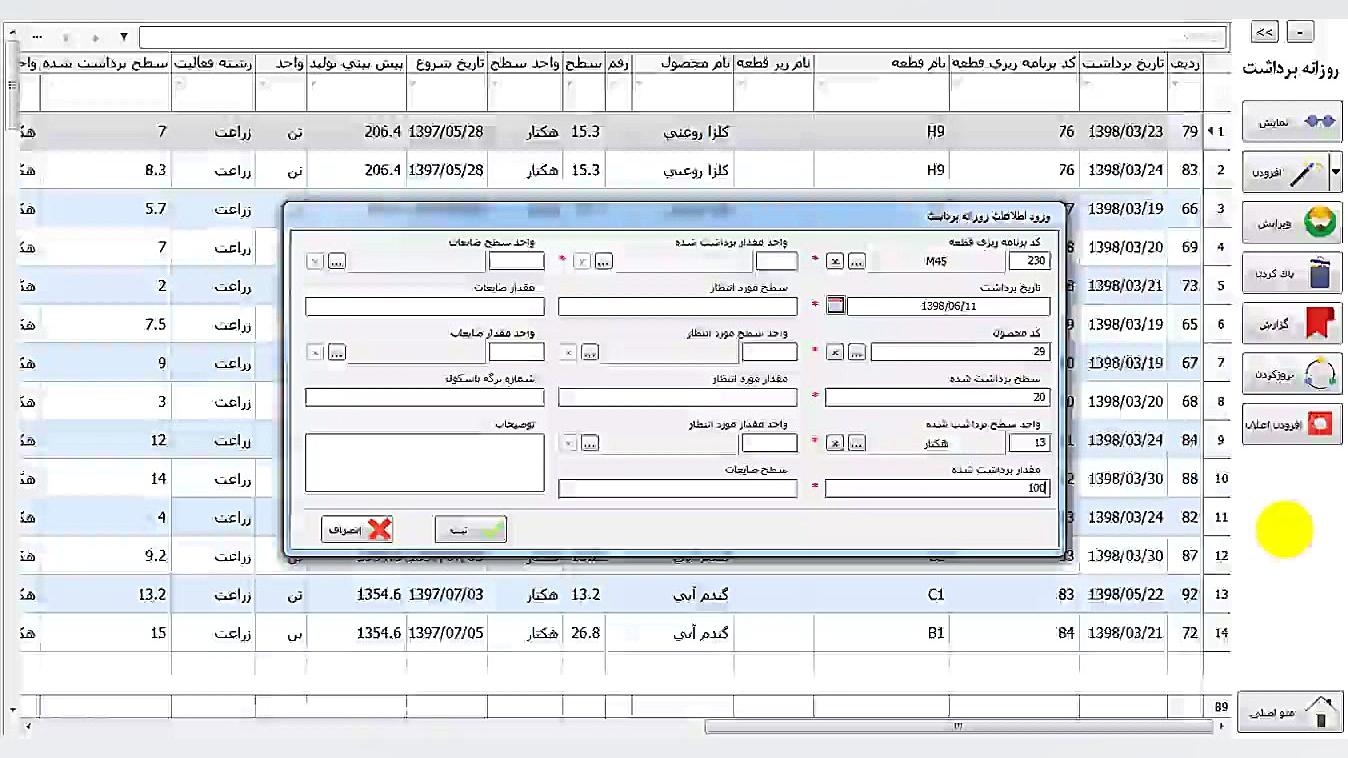Clear واحد سطح ضایعات with x button
Image resolution: width=1348 pixels, height=758 pixels.
click(315, 261)
